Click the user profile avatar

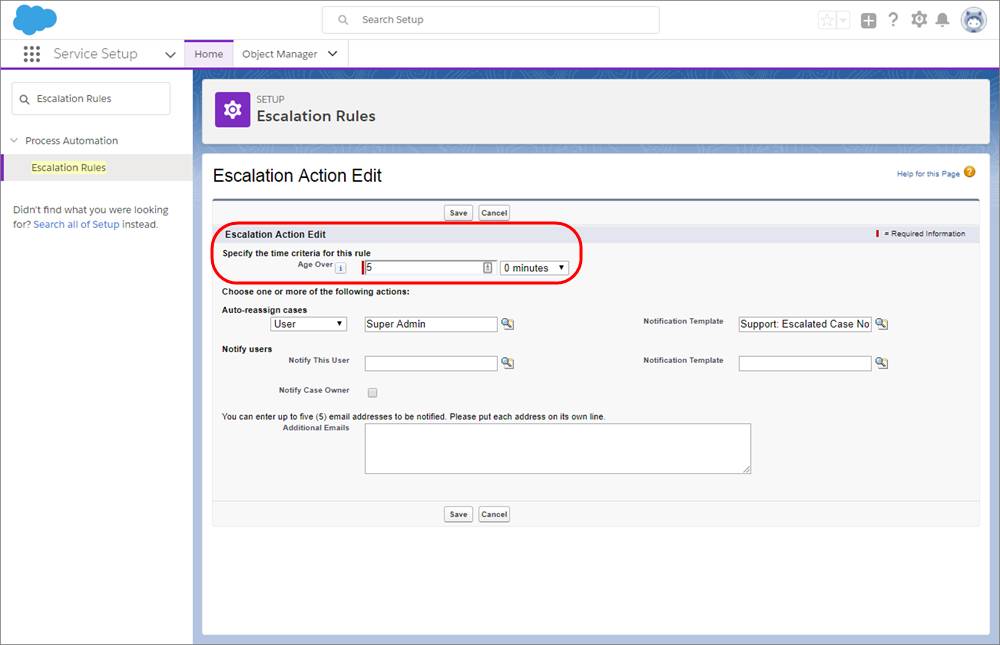974,20
